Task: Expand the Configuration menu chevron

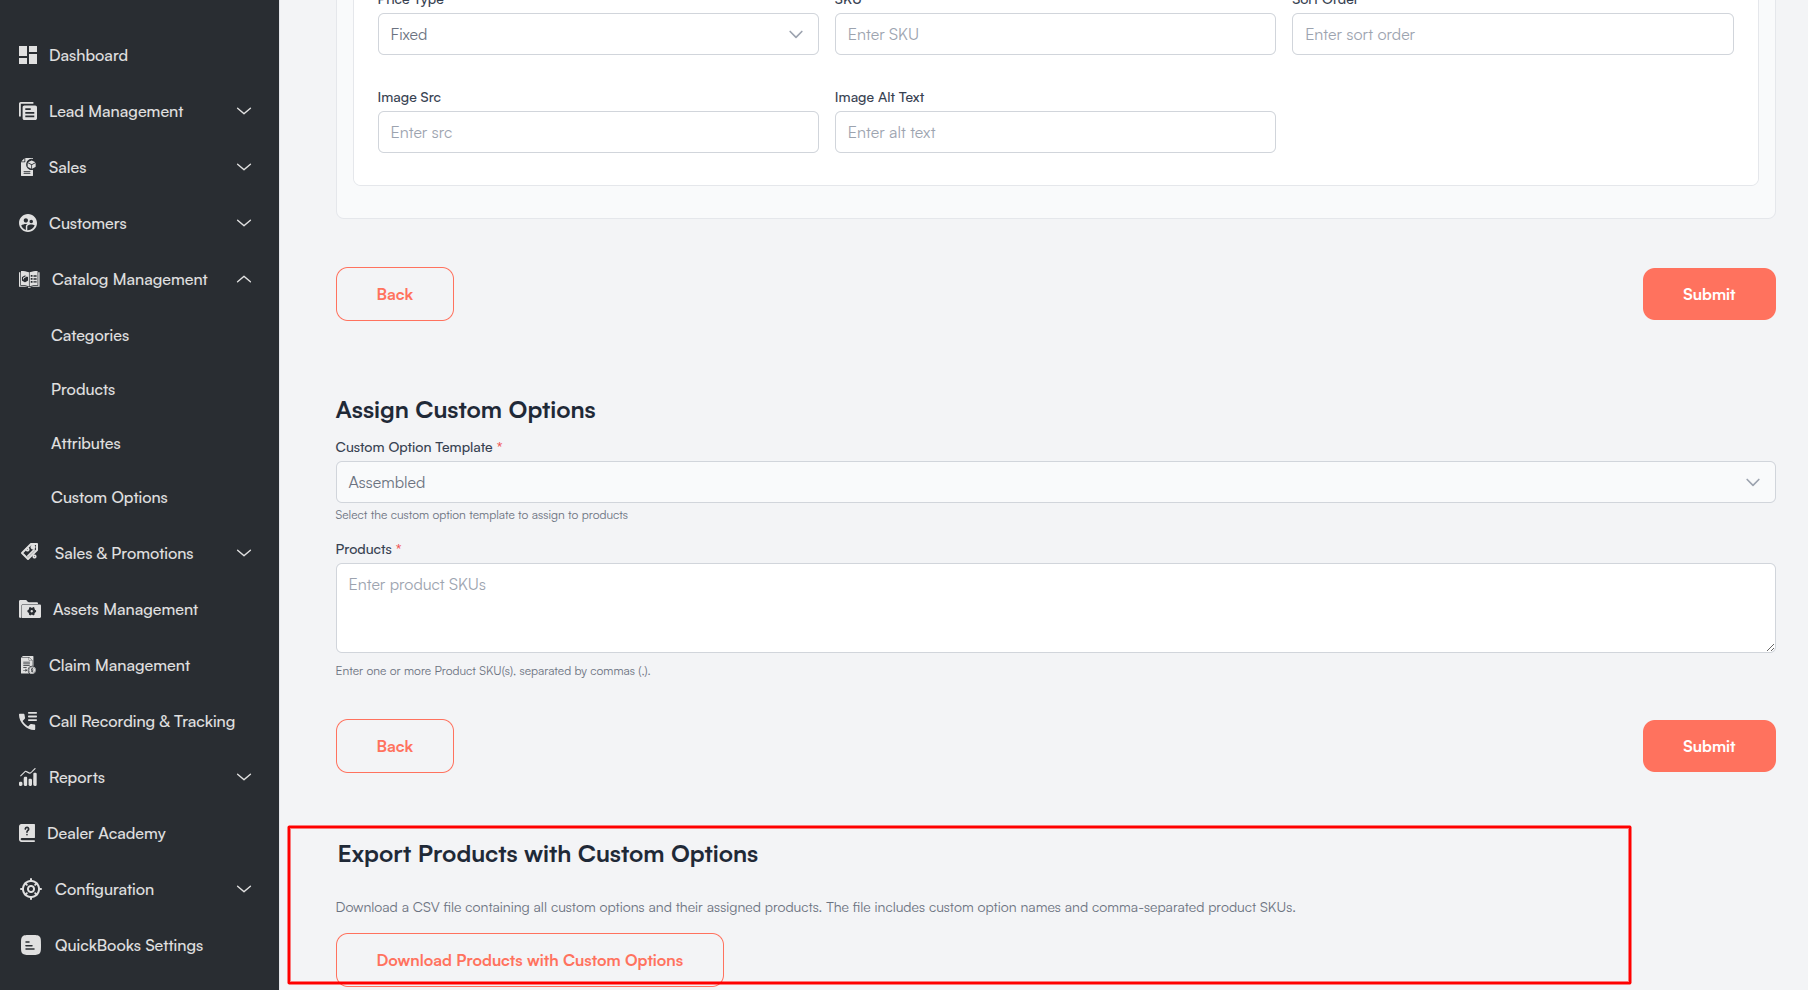Action: 244,889
